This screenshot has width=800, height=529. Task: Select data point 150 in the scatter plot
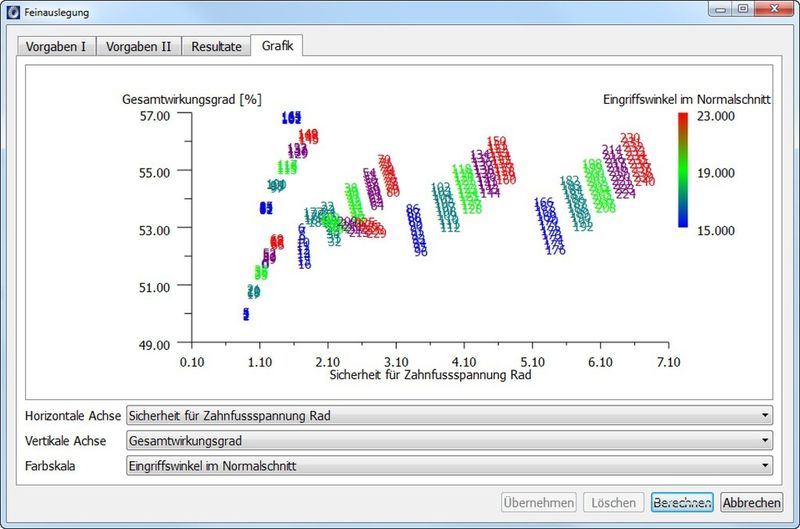[x=496, y=142]
